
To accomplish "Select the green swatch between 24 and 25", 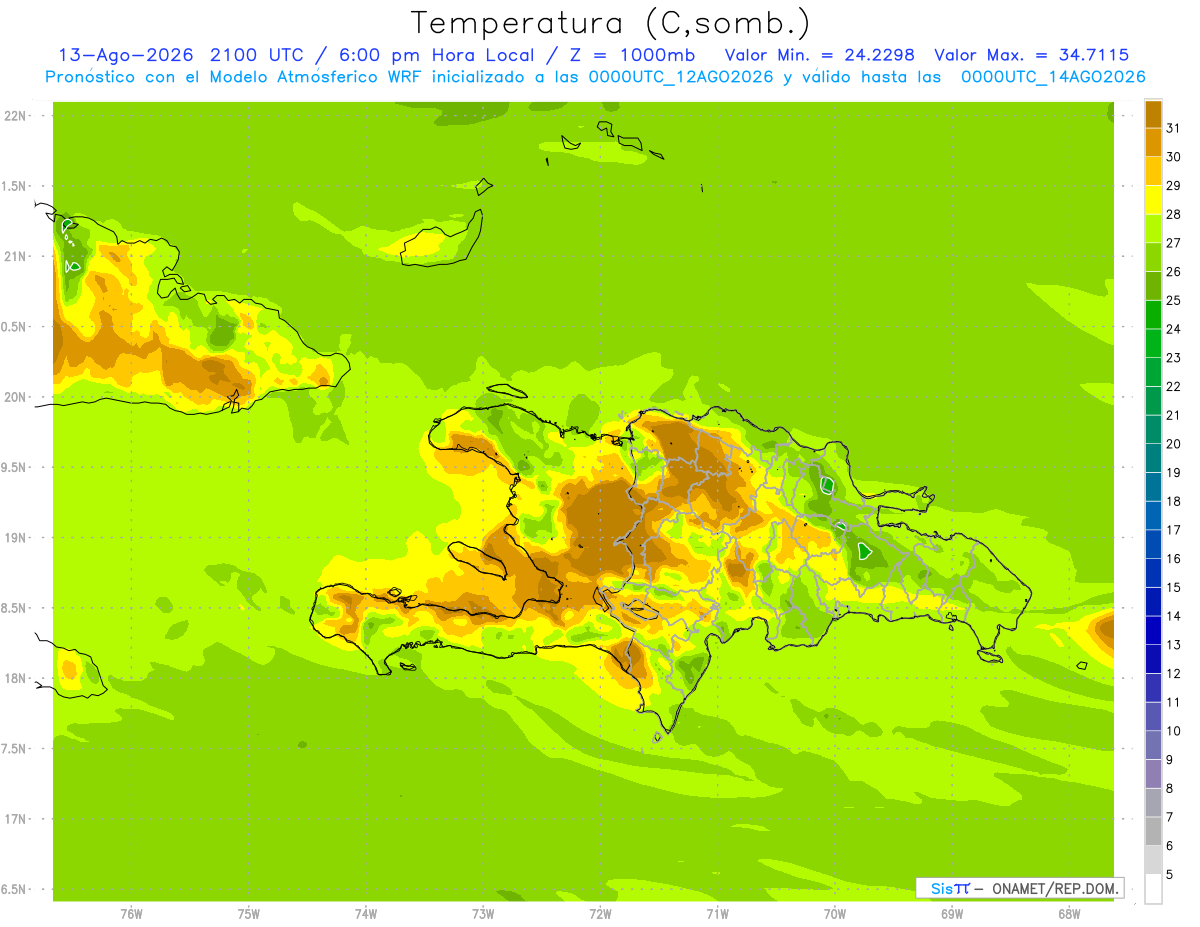I will click(1153, 315).
